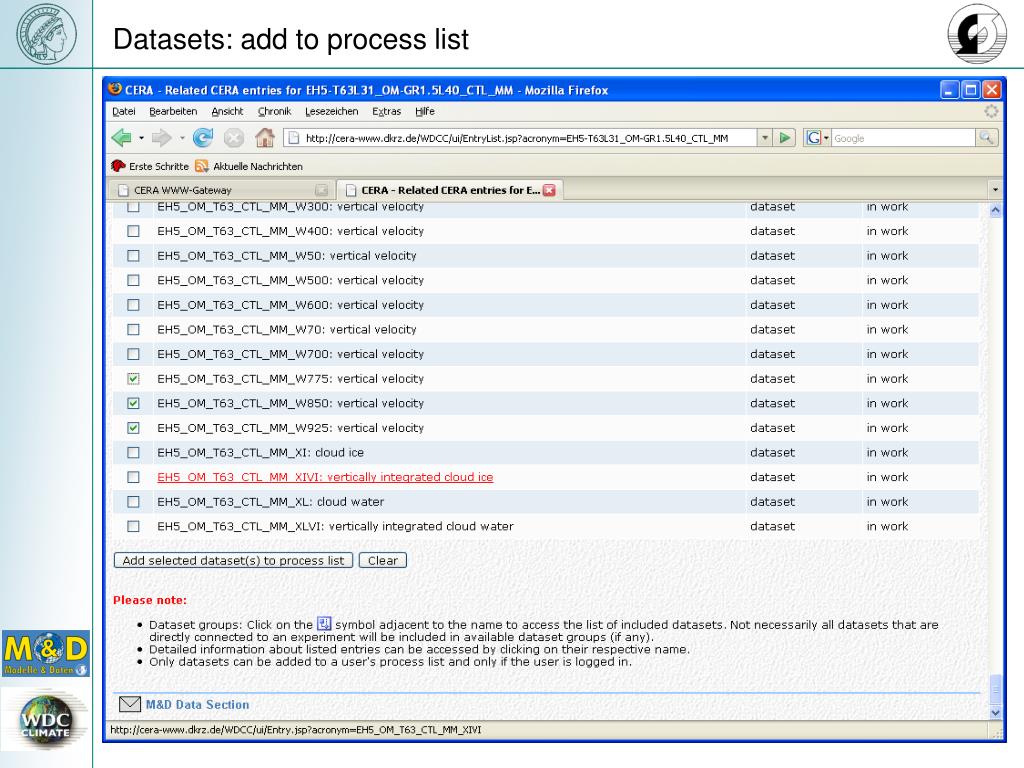
Task: Click the vertical scrollbar thumb
Action: (995, 689)
